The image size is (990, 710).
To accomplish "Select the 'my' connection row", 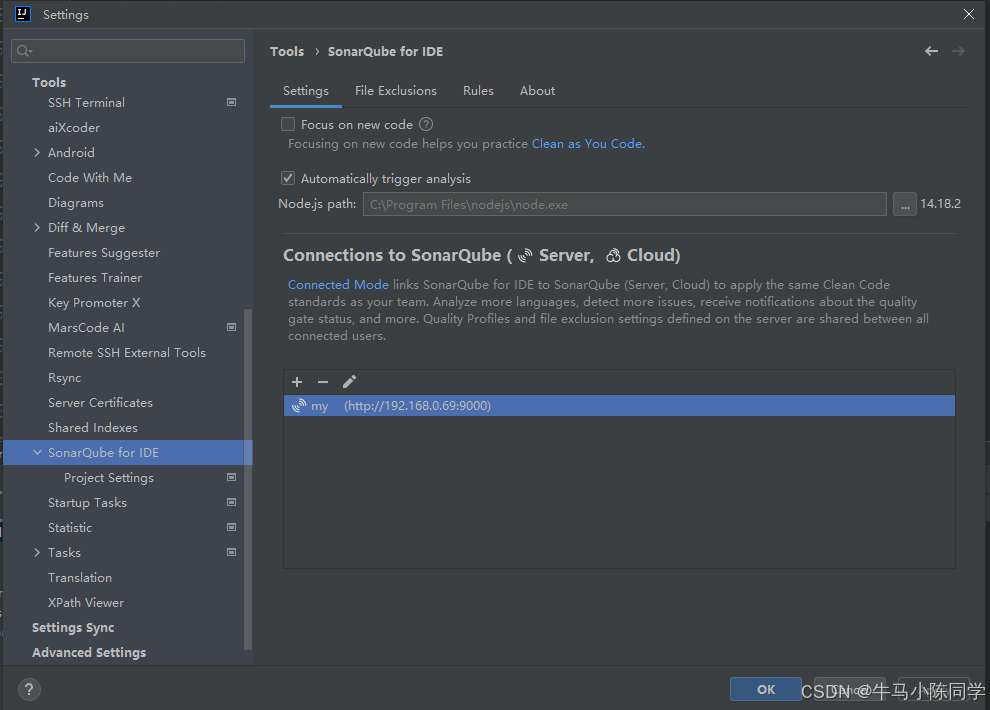I will click(619, 406).
